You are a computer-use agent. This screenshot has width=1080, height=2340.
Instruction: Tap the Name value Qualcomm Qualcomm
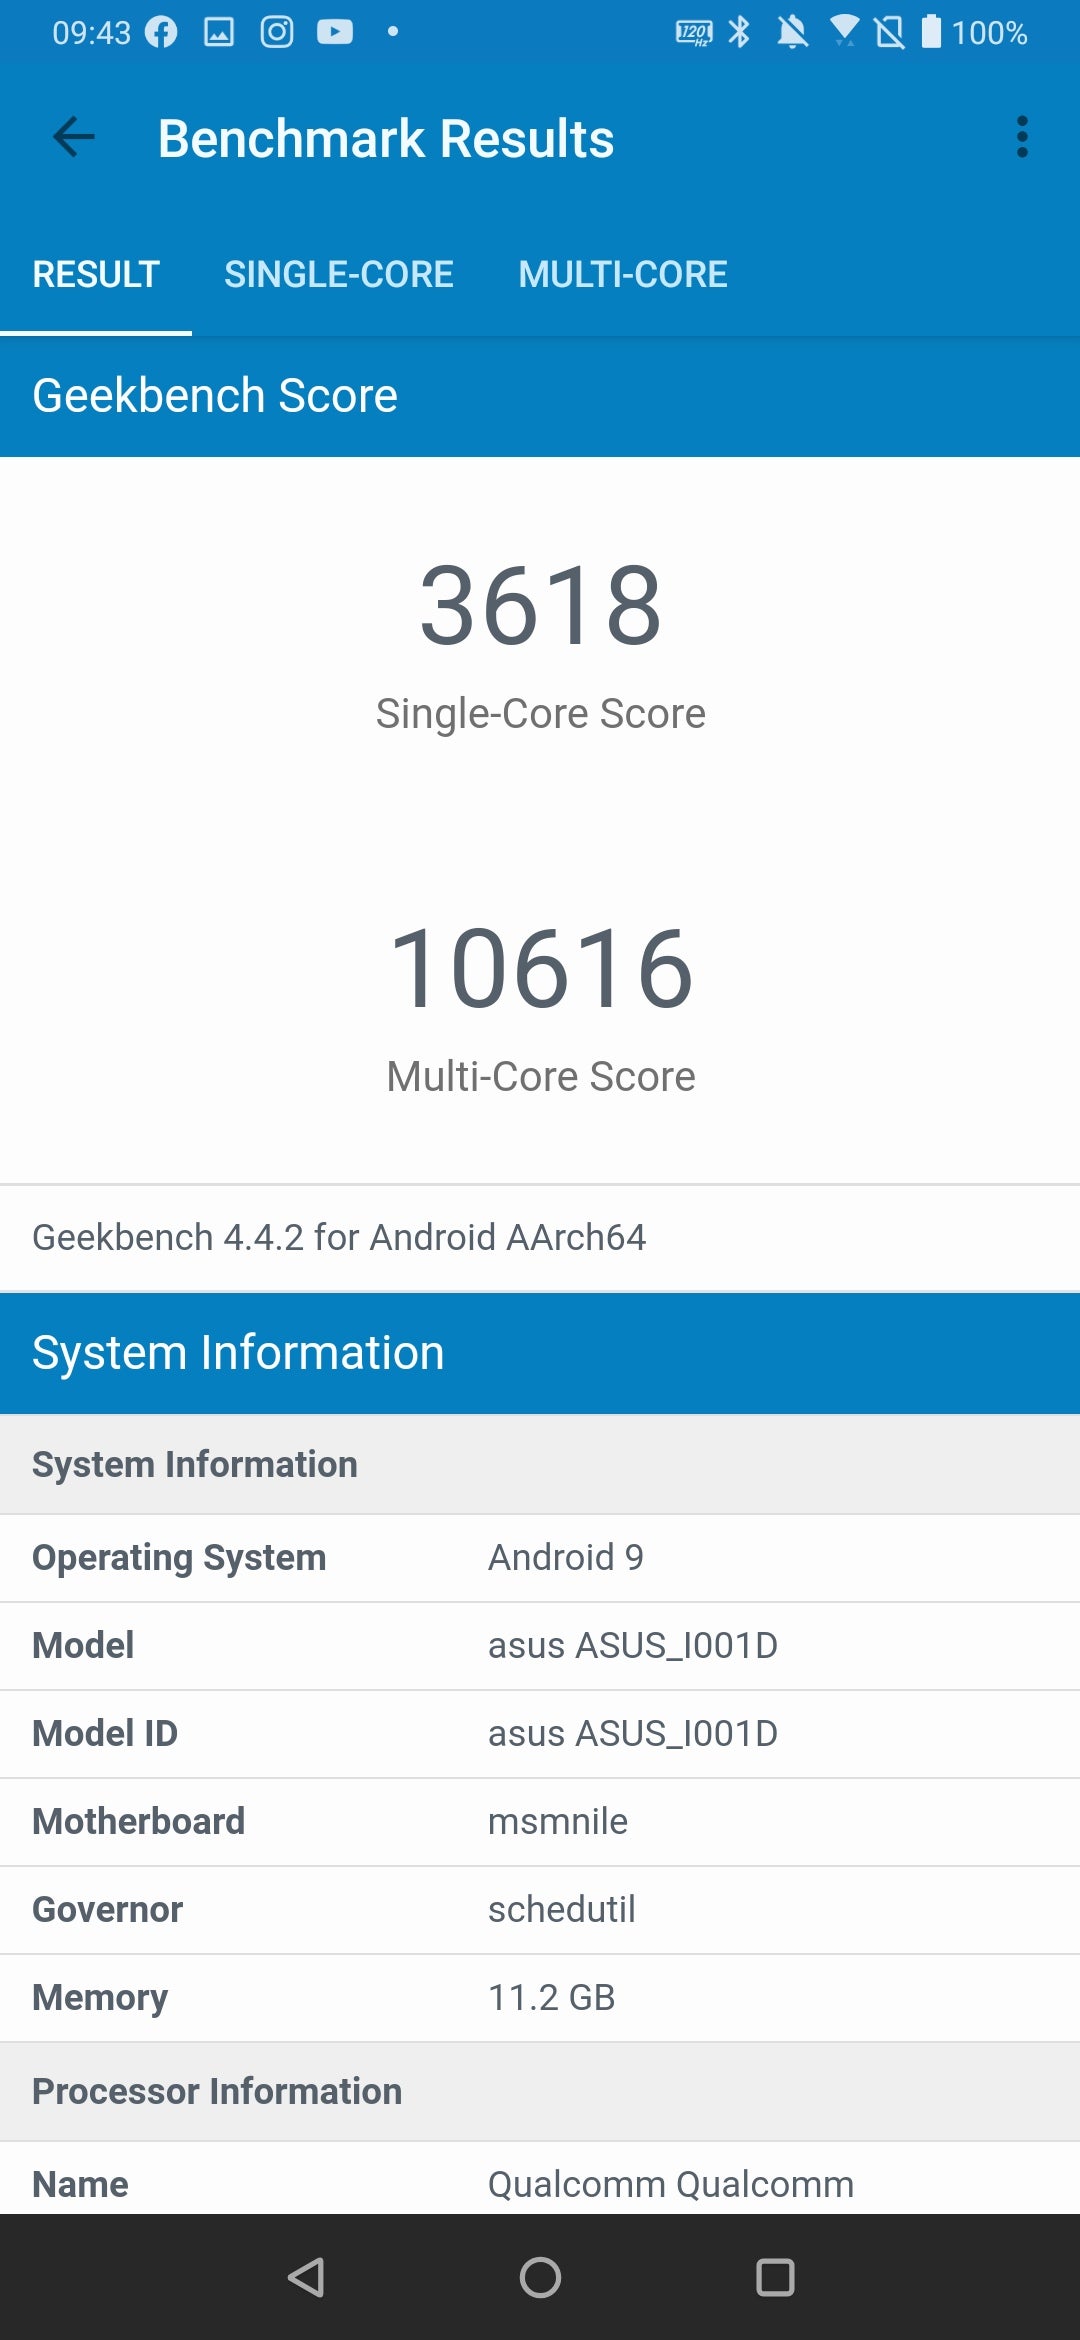[671, 2184]
